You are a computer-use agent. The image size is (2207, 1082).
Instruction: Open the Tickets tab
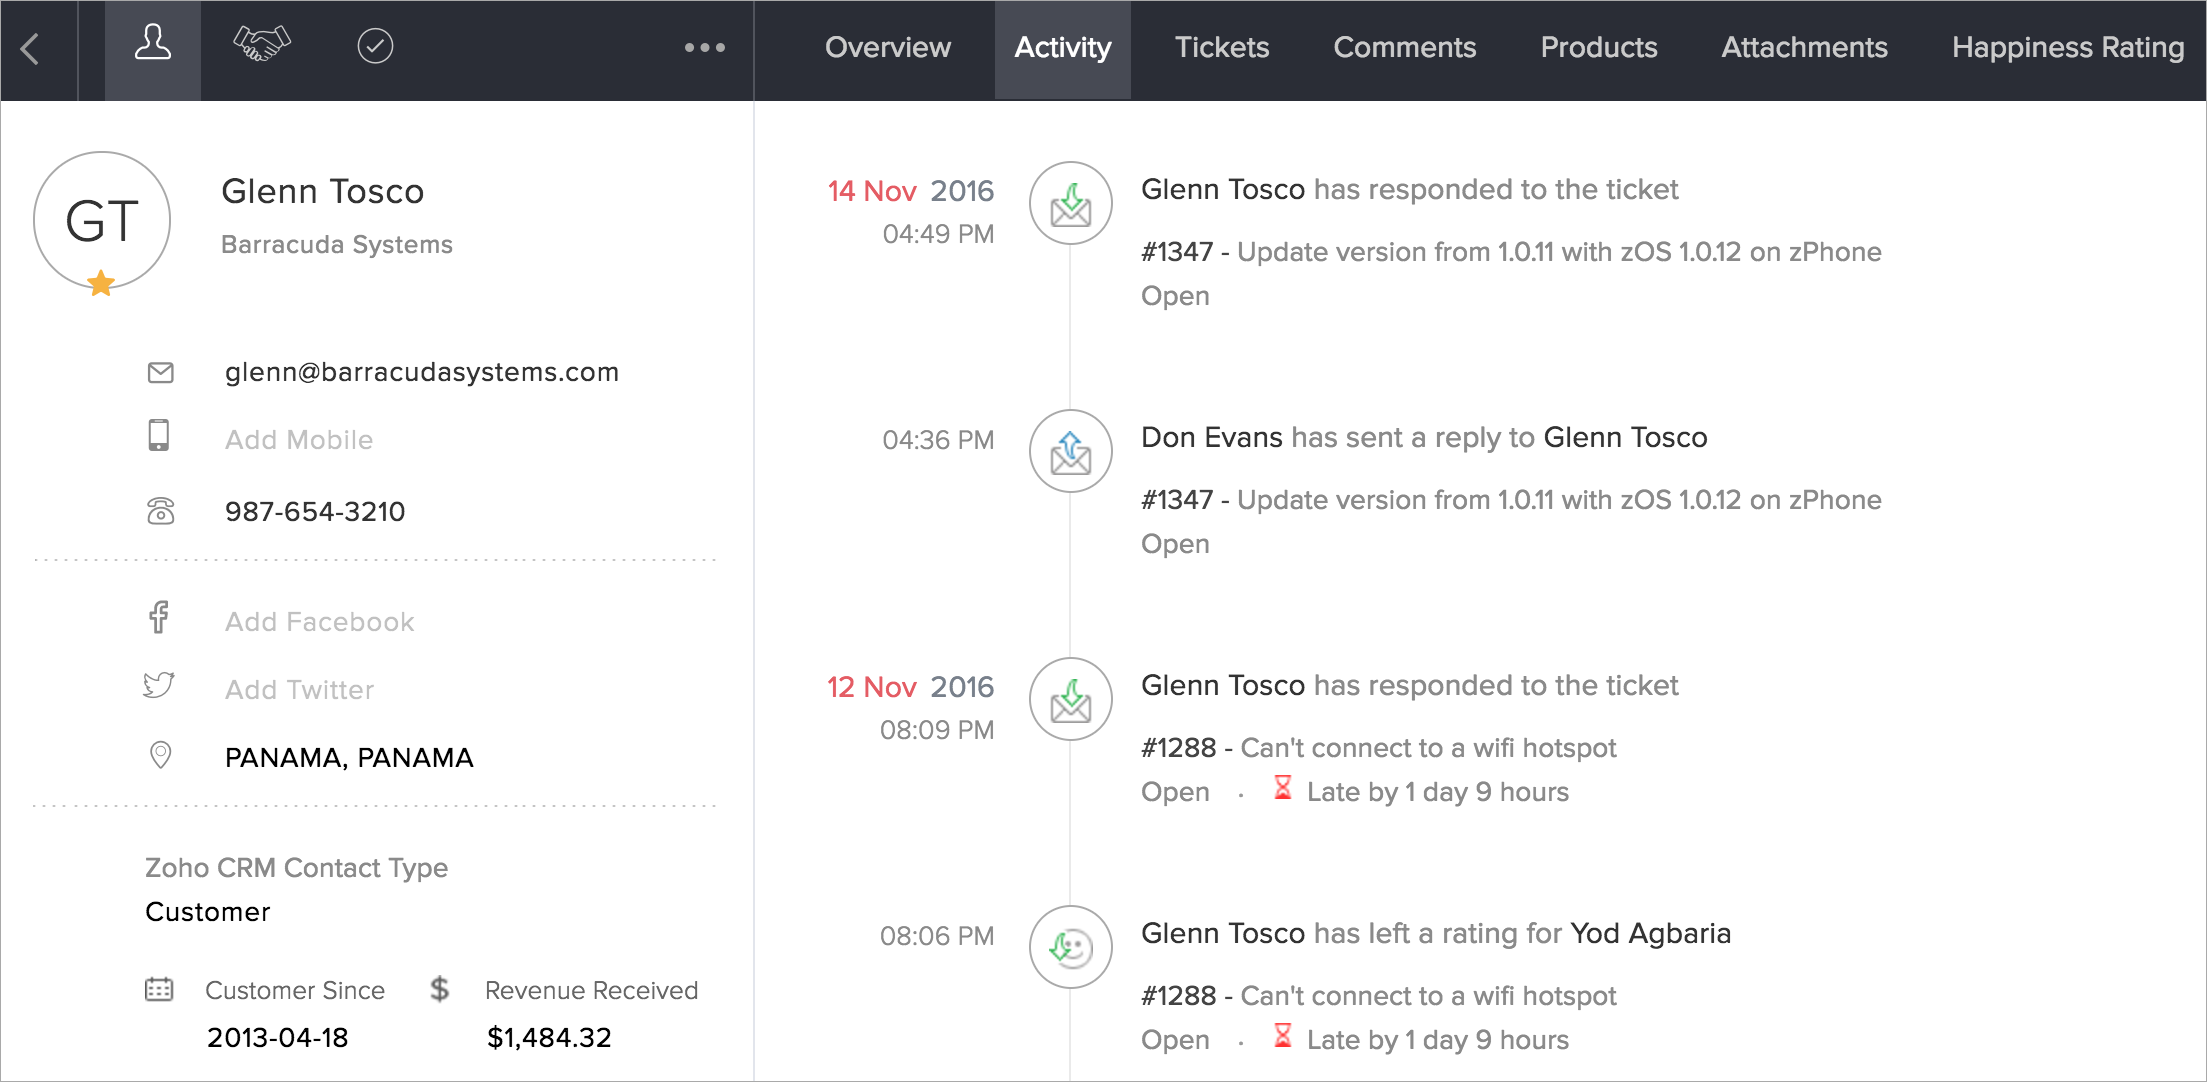point(1221,47)
